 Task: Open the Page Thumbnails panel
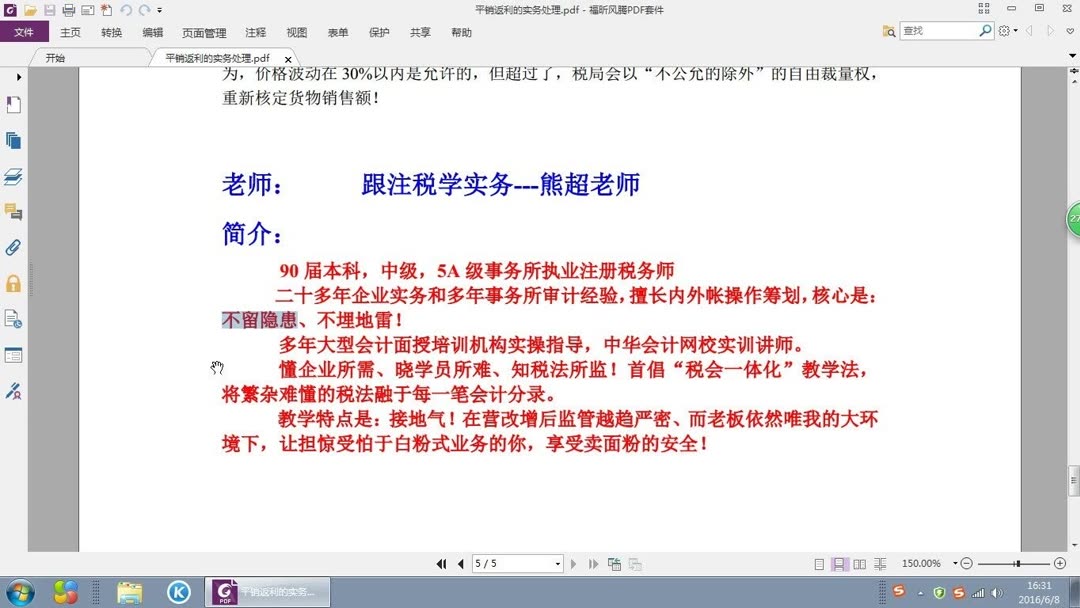point(13,140)
